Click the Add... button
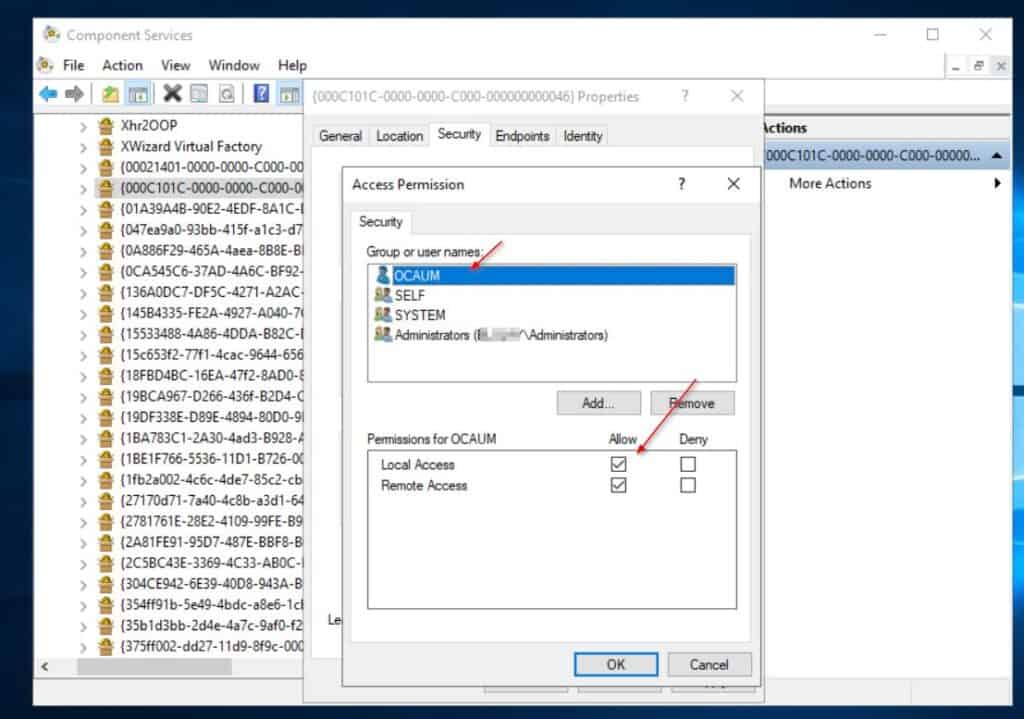Viewport: 1024px width, 719px height. (598, 403)
